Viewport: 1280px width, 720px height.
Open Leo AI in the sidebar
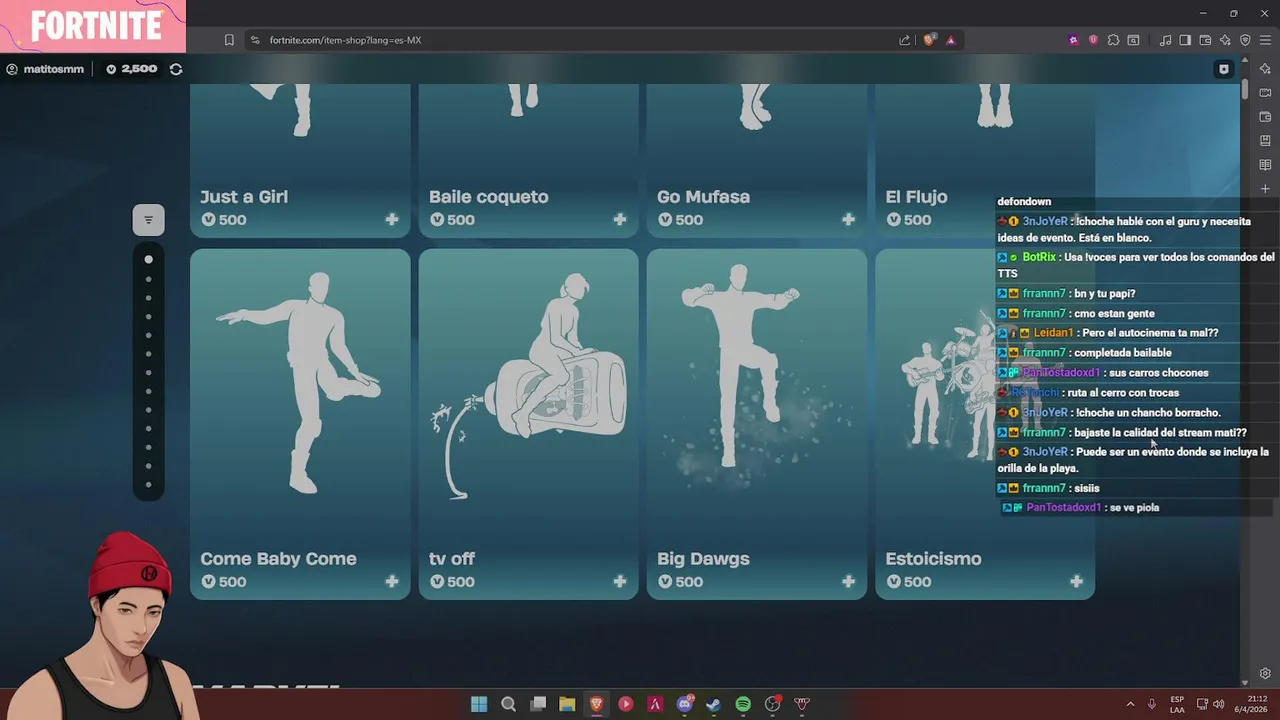pos(1265,69)
